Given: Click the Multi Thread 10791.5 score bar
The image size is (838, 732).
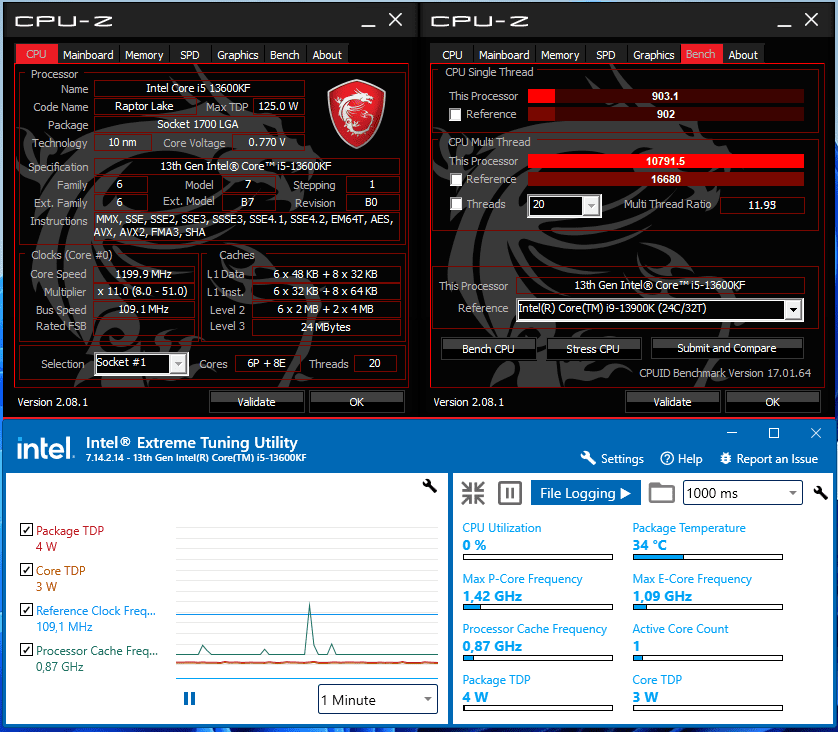Looking at the screenshot, I should (x=666, y=161).
